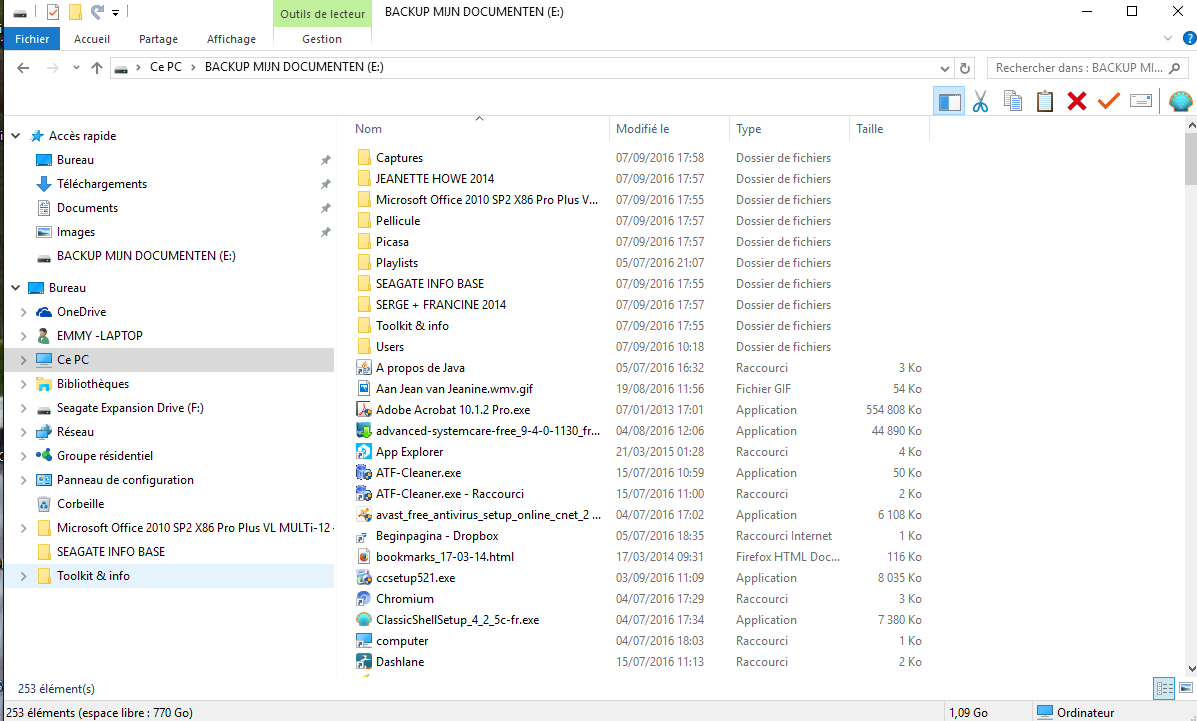Switch to large thumbnails view in status bar
This screenshot has width=1197, height=721.
1186,689
